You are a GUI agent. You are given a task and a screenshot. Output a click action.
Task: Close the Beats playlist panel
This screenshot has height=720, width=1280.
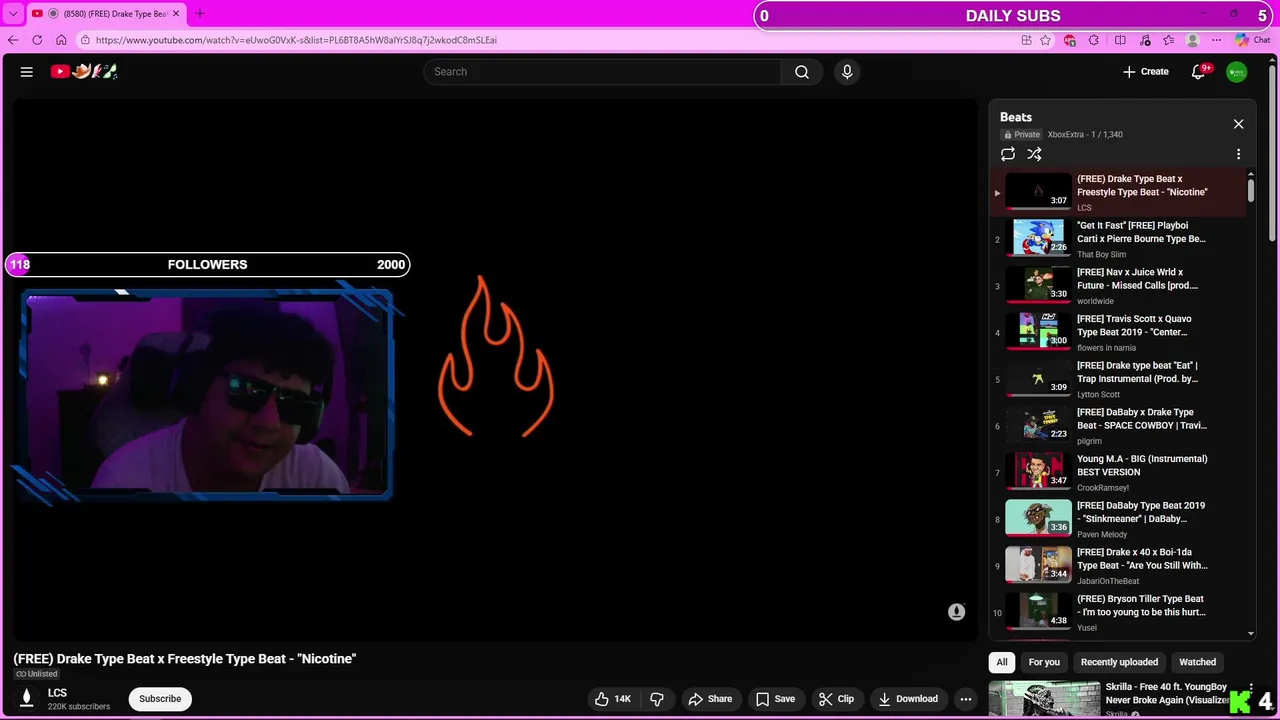1238,124
